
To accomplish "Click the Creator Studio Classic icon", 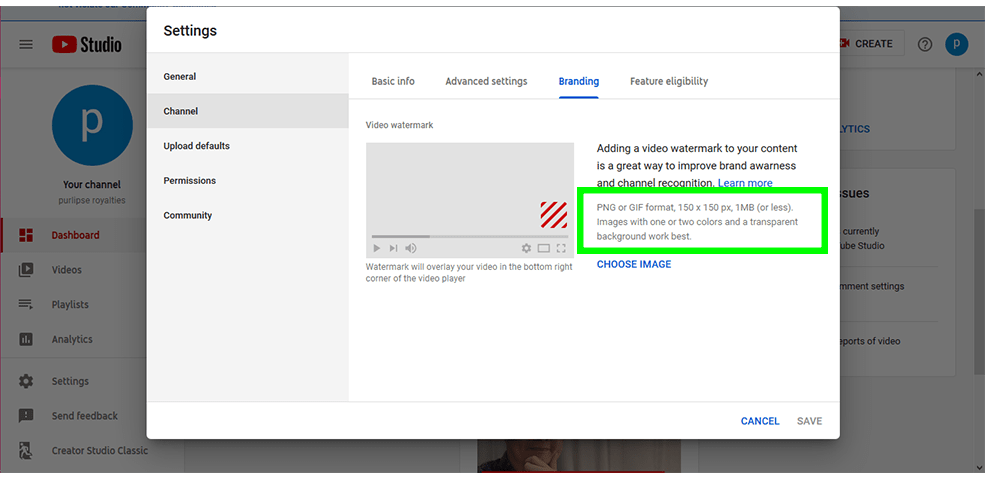I will 26,450.
